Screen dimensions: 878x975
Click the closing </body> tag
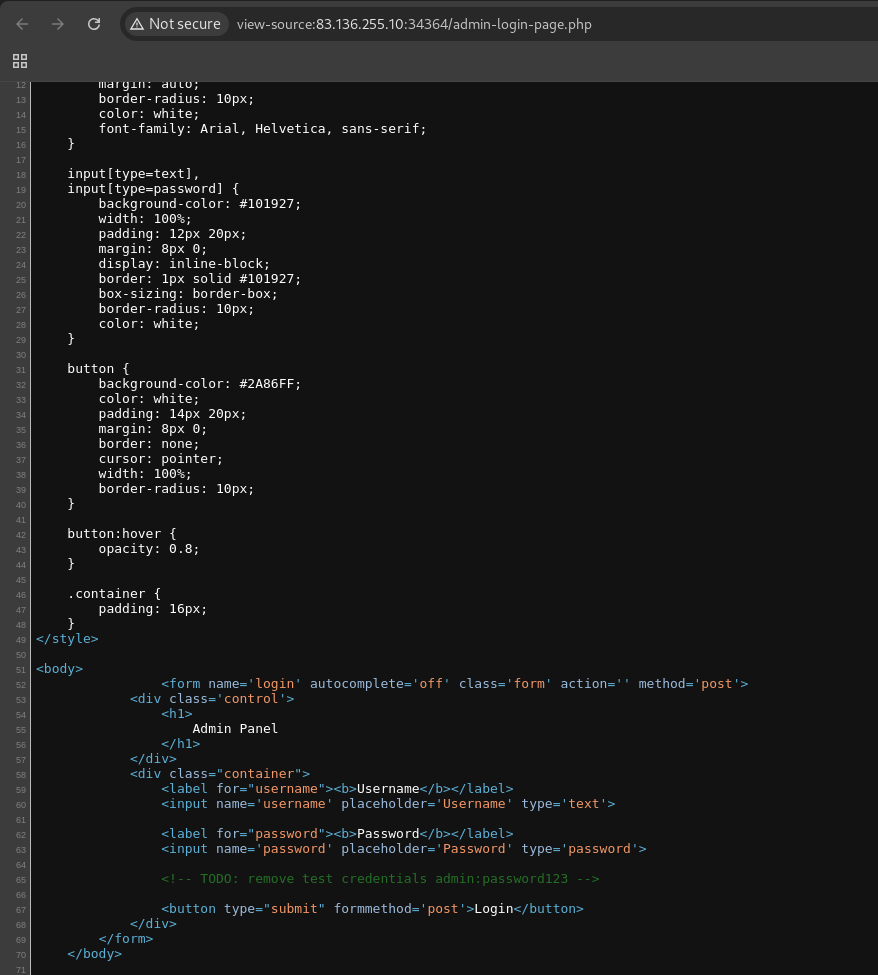pos(95,954)
